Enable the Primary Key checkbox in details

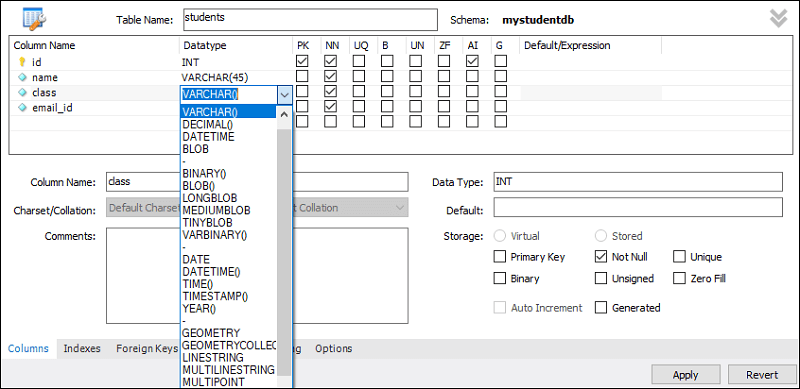click(x=500, y=257)
